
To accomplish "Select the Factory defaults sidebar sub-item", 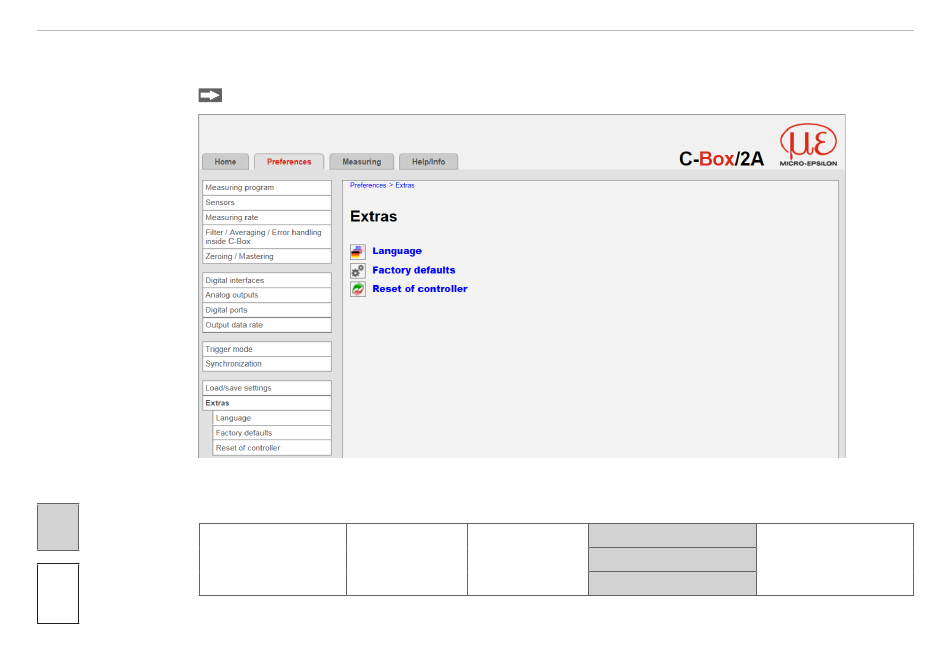I will [x=272, y=433].
